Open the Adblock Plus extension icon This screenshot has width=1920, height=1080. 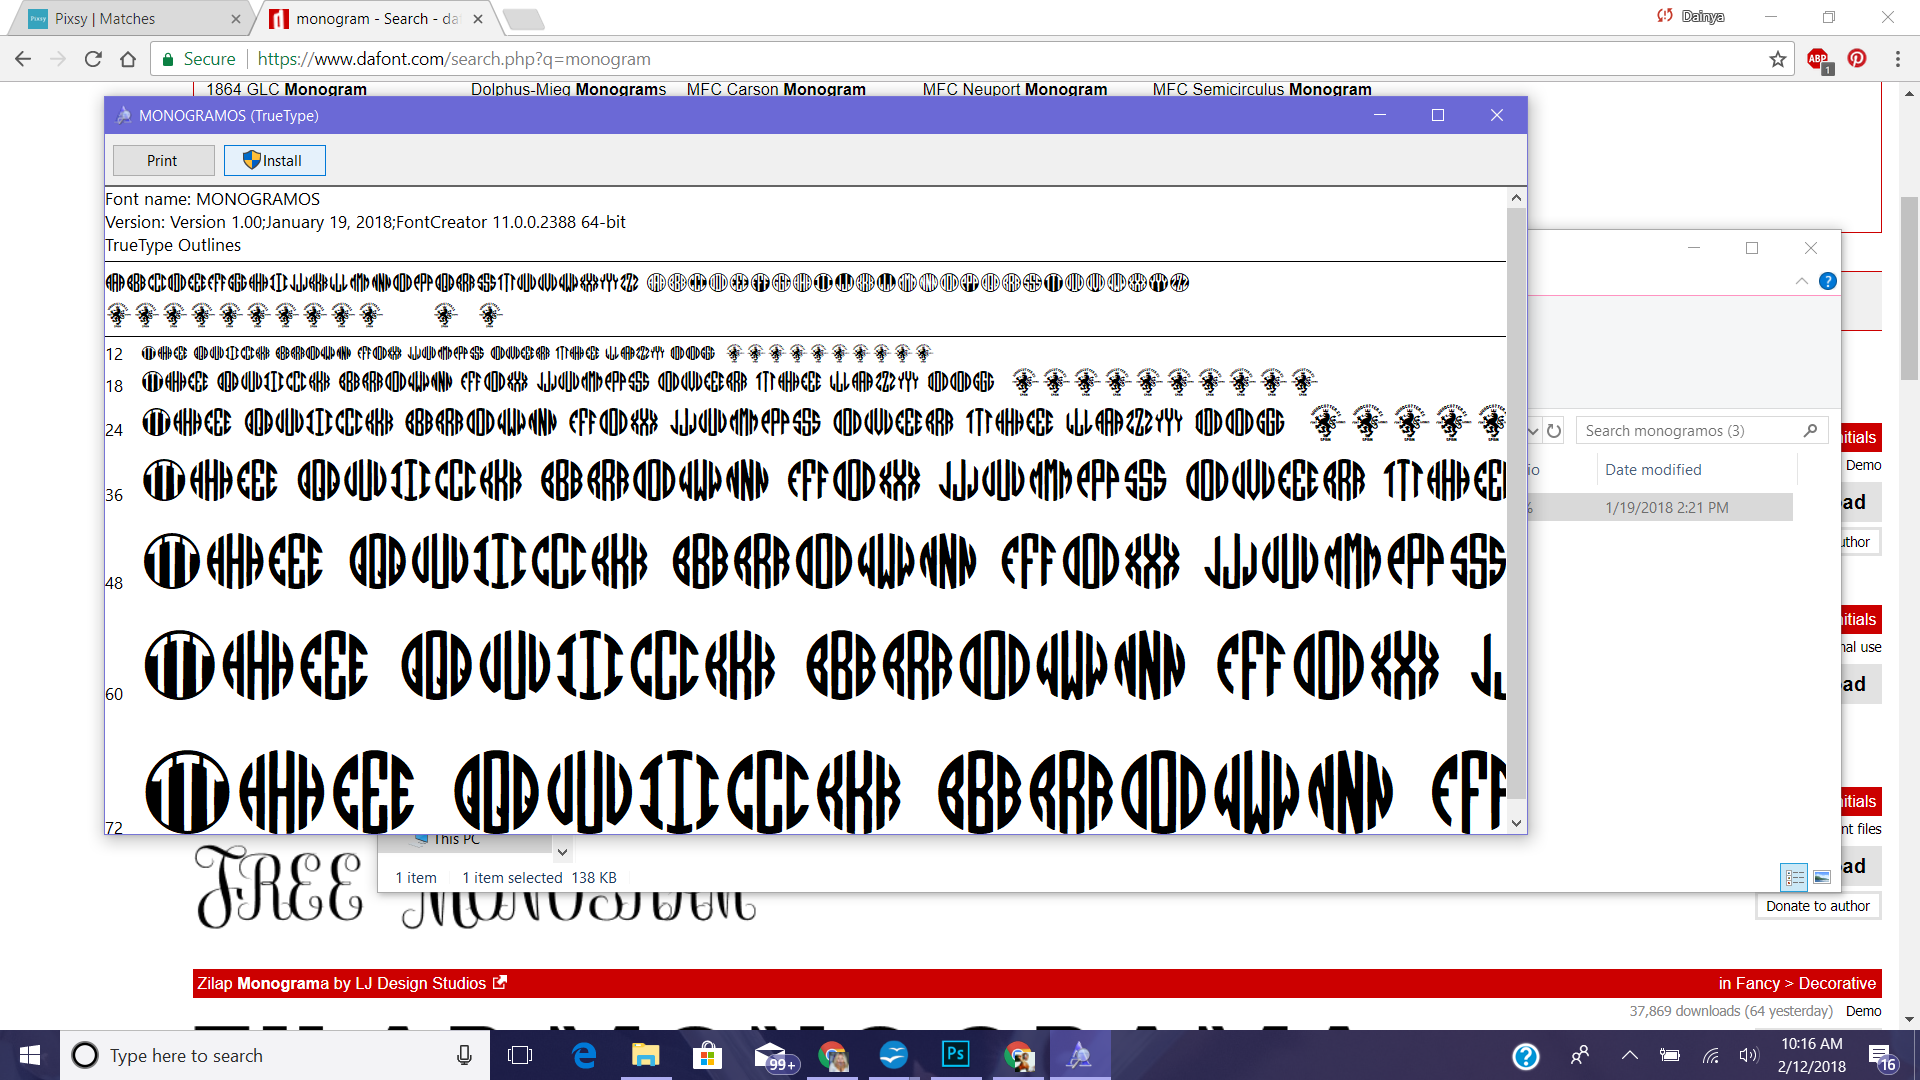(1819, 60)
